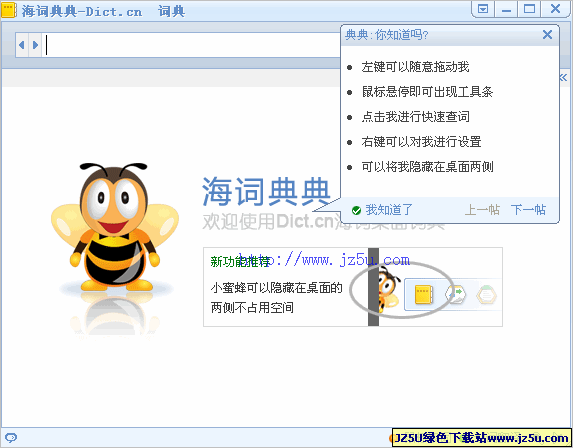Open the title bar dropdown menu button

coord(483,9)
